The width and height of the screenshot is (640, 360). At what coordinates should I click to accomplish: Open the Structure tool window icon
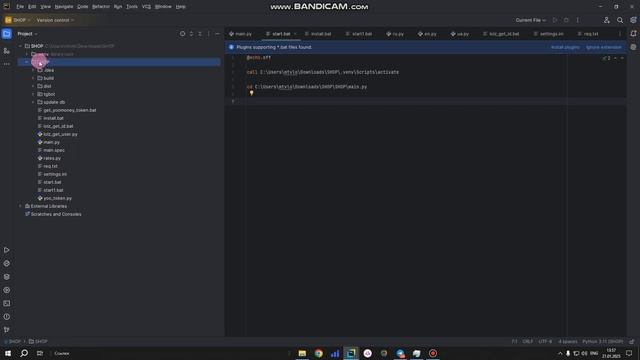click(x=7, y=51)
